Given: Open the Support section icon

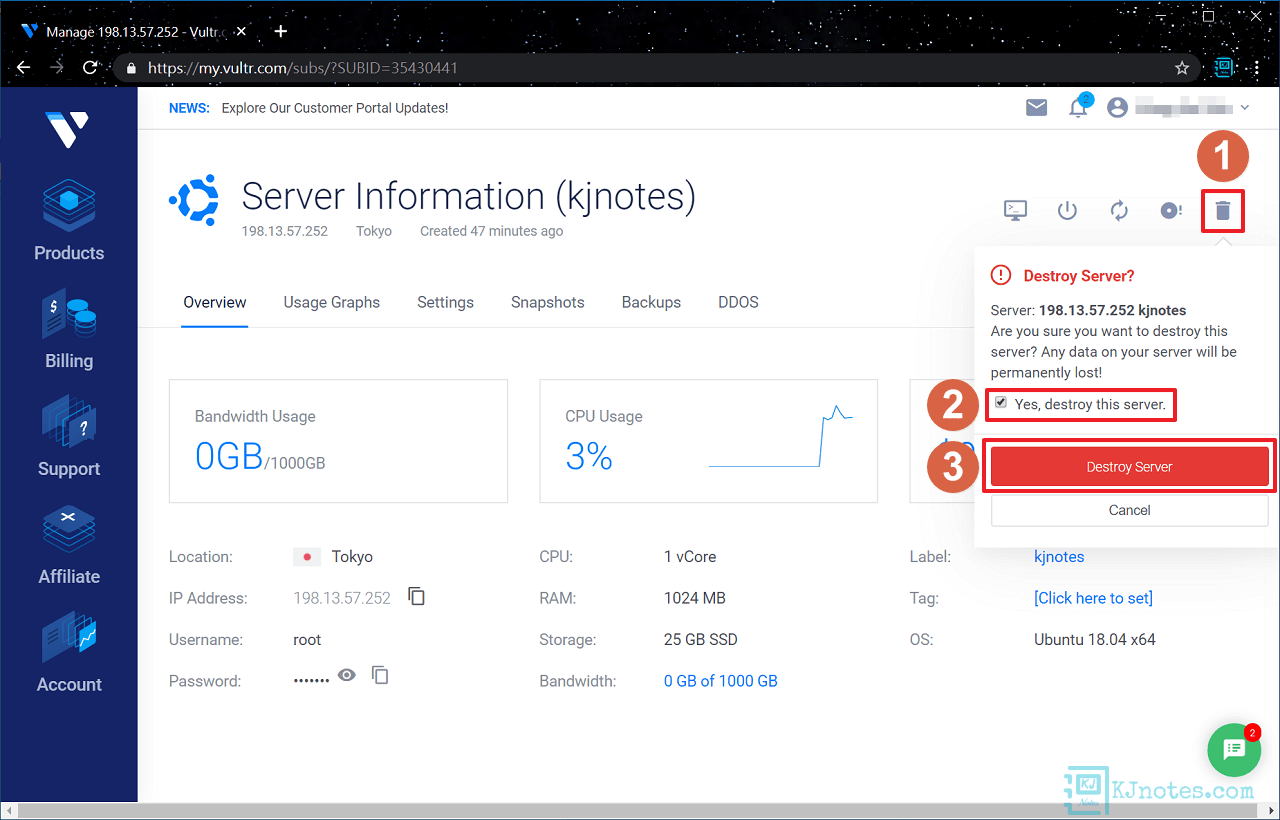Looking at the screenshot, I should [x=69, y=422].
